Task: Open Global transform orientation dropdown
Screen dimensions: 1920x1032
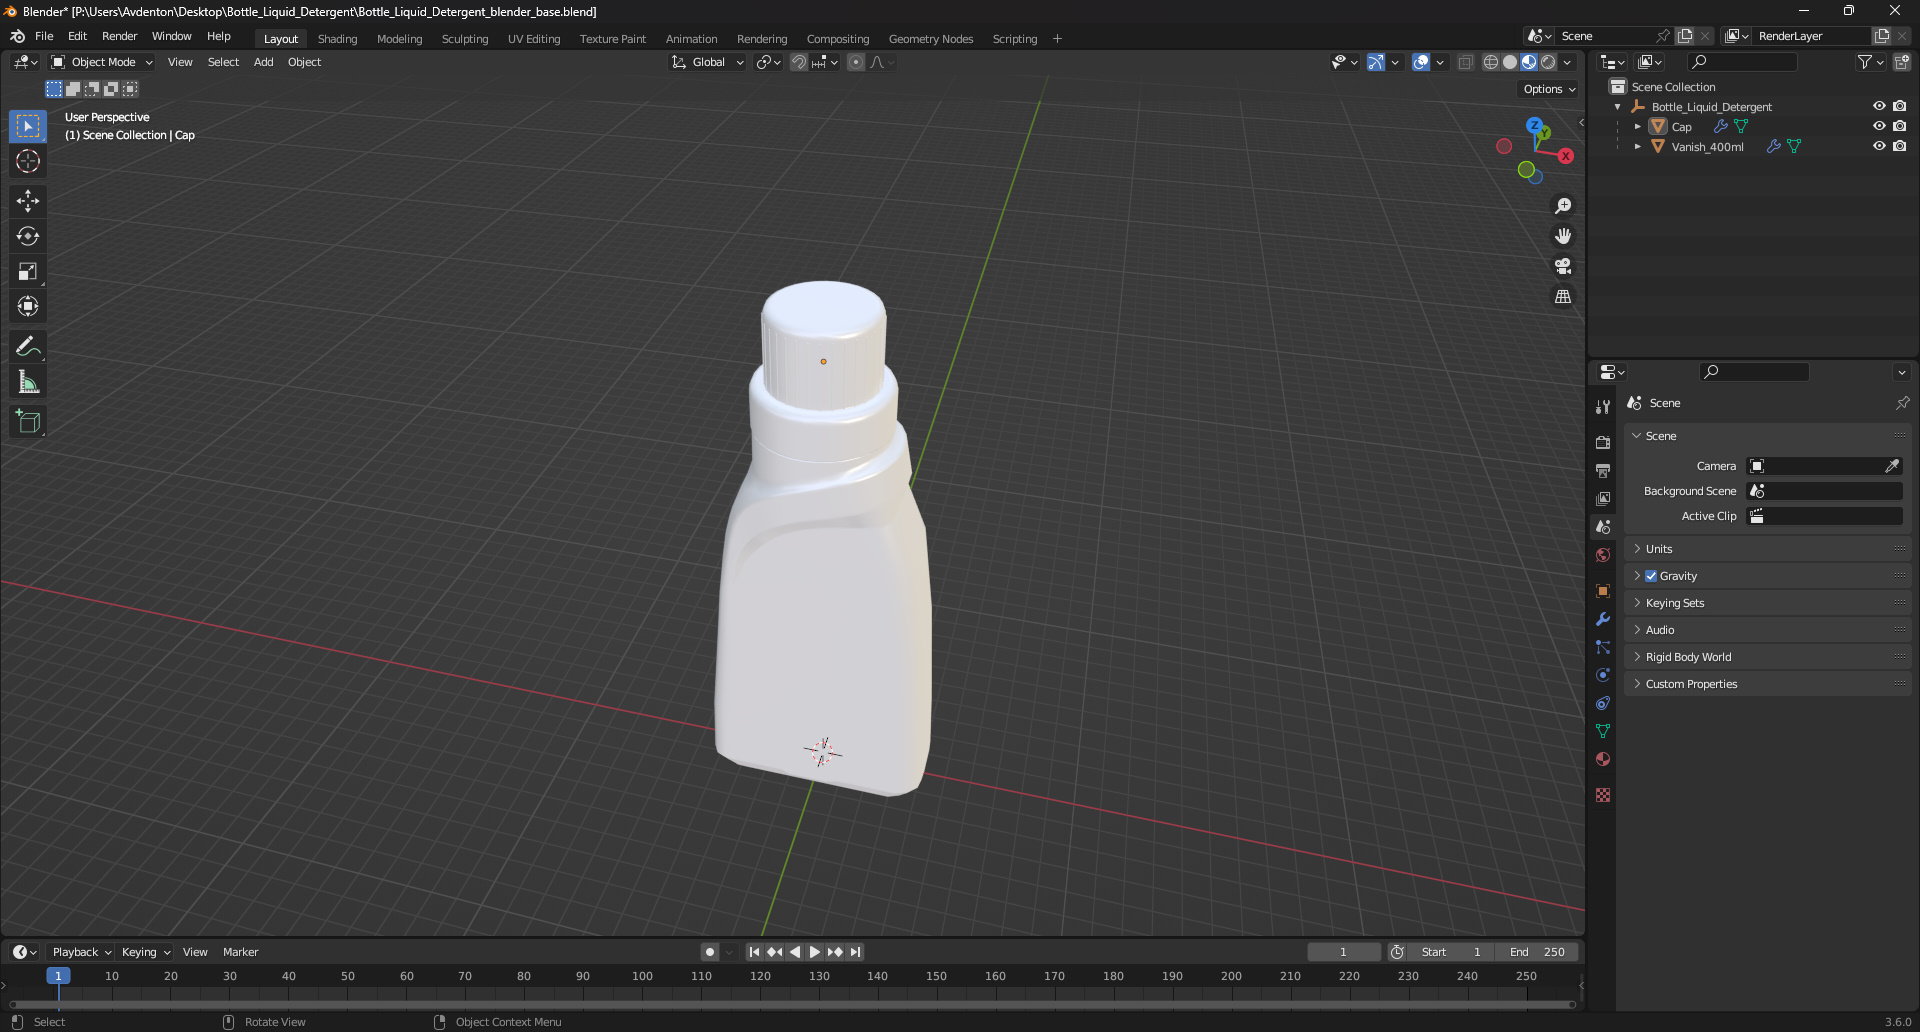Action: point(707,62)
